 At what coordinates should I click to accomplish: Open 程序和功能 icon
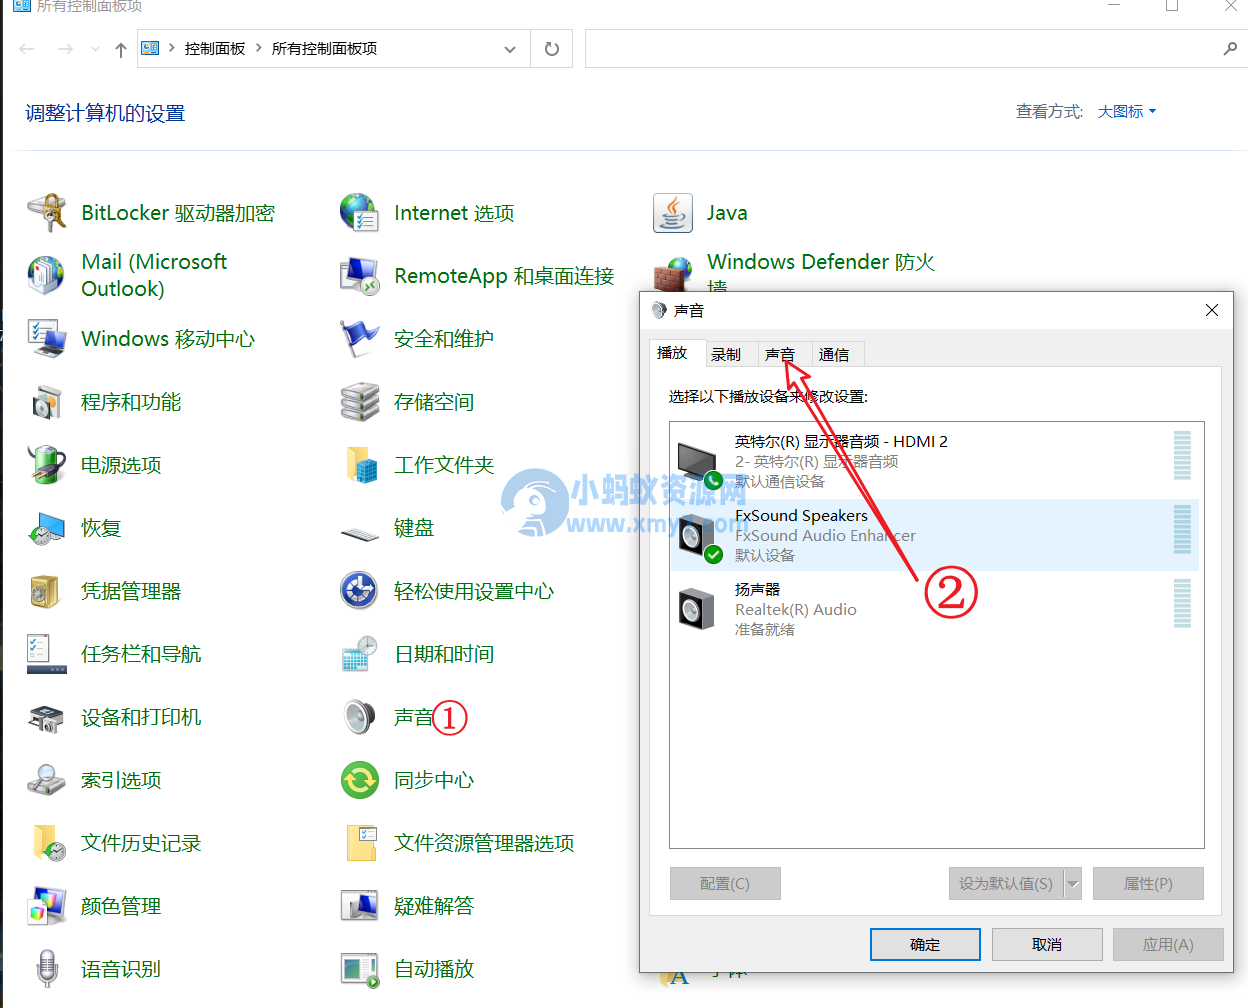tap(47, 402)
